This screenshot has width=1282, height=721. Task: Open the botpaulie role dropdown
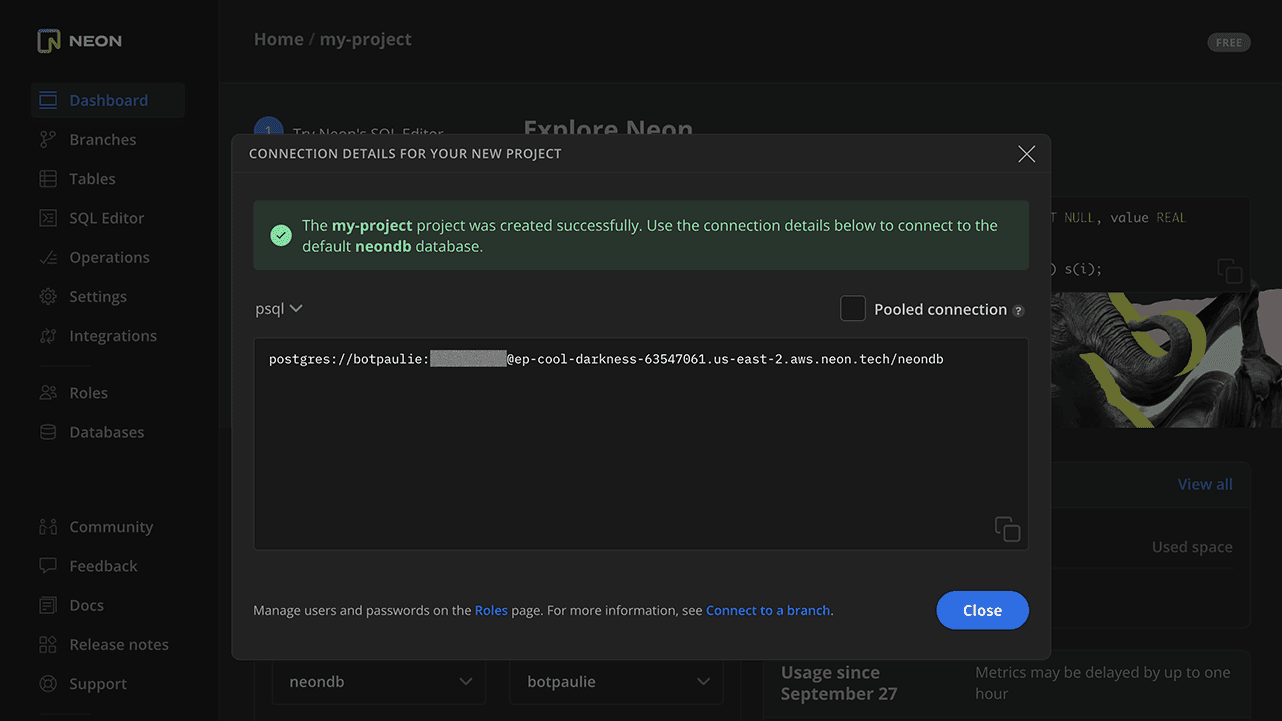click(617, 682)
